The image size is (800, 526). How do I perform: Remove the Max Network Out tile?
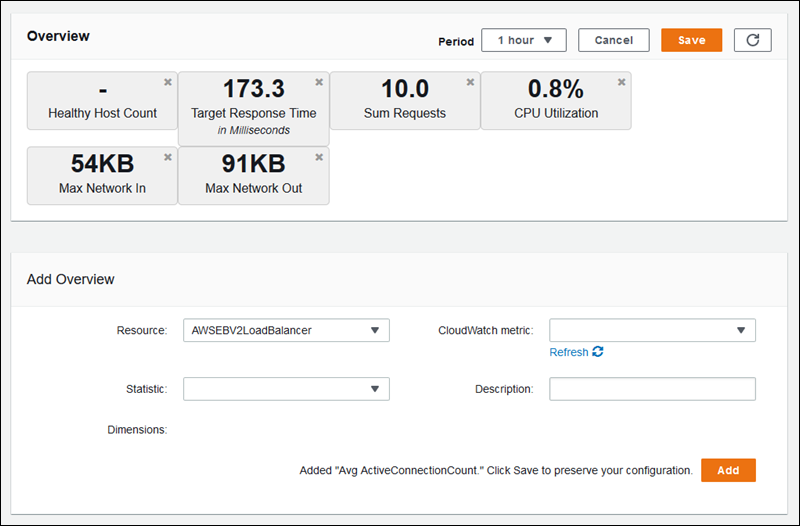[319, 157]
